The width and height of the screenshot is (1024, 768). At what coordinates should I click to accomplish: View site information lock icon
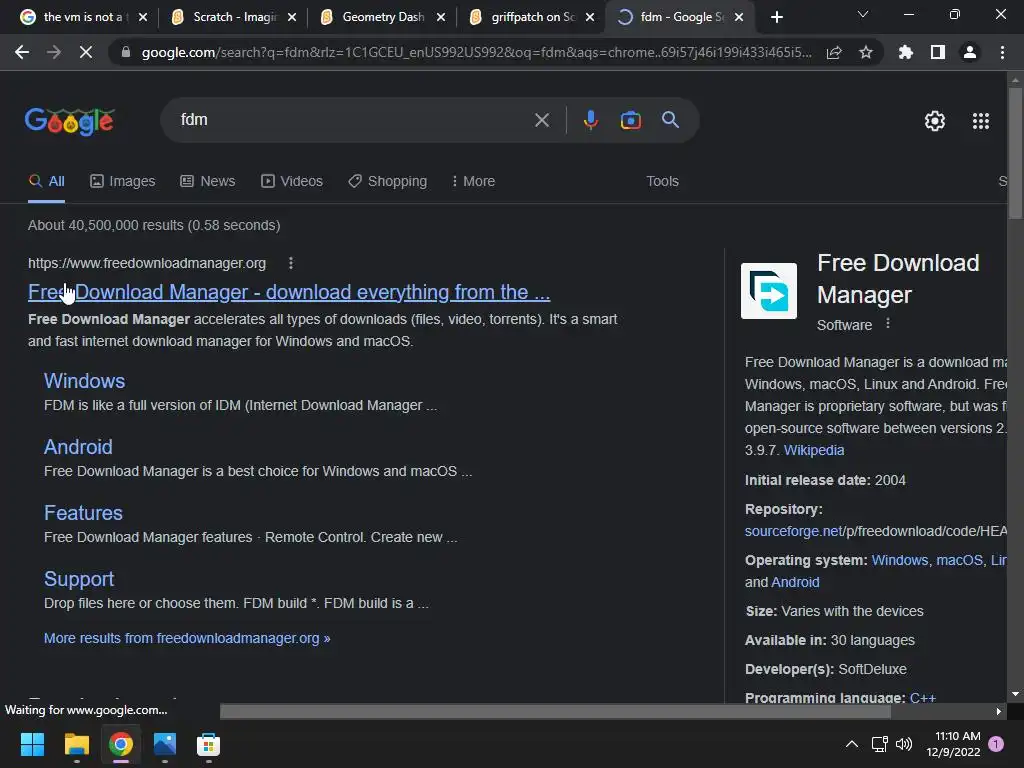[x=126, y=52]
